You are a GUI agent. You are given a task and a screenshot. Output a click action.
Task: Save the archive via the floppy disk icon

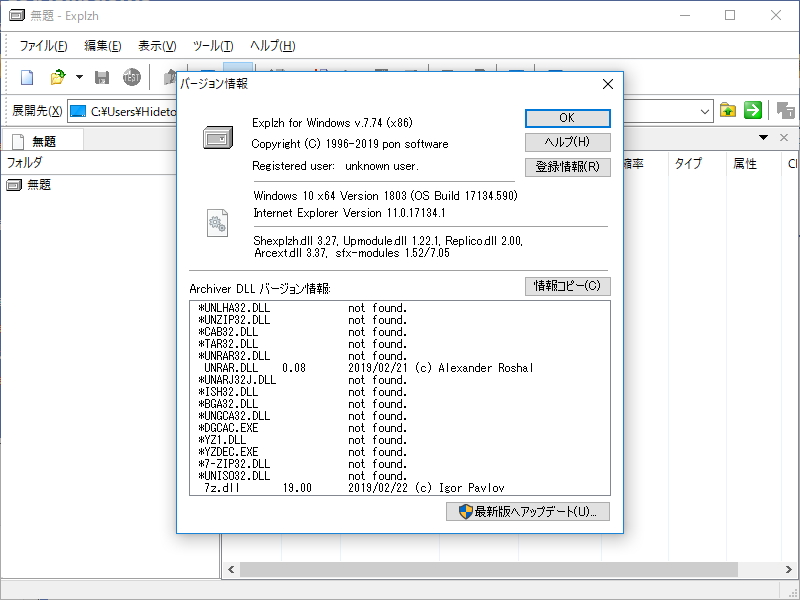(x=103, y=76)
